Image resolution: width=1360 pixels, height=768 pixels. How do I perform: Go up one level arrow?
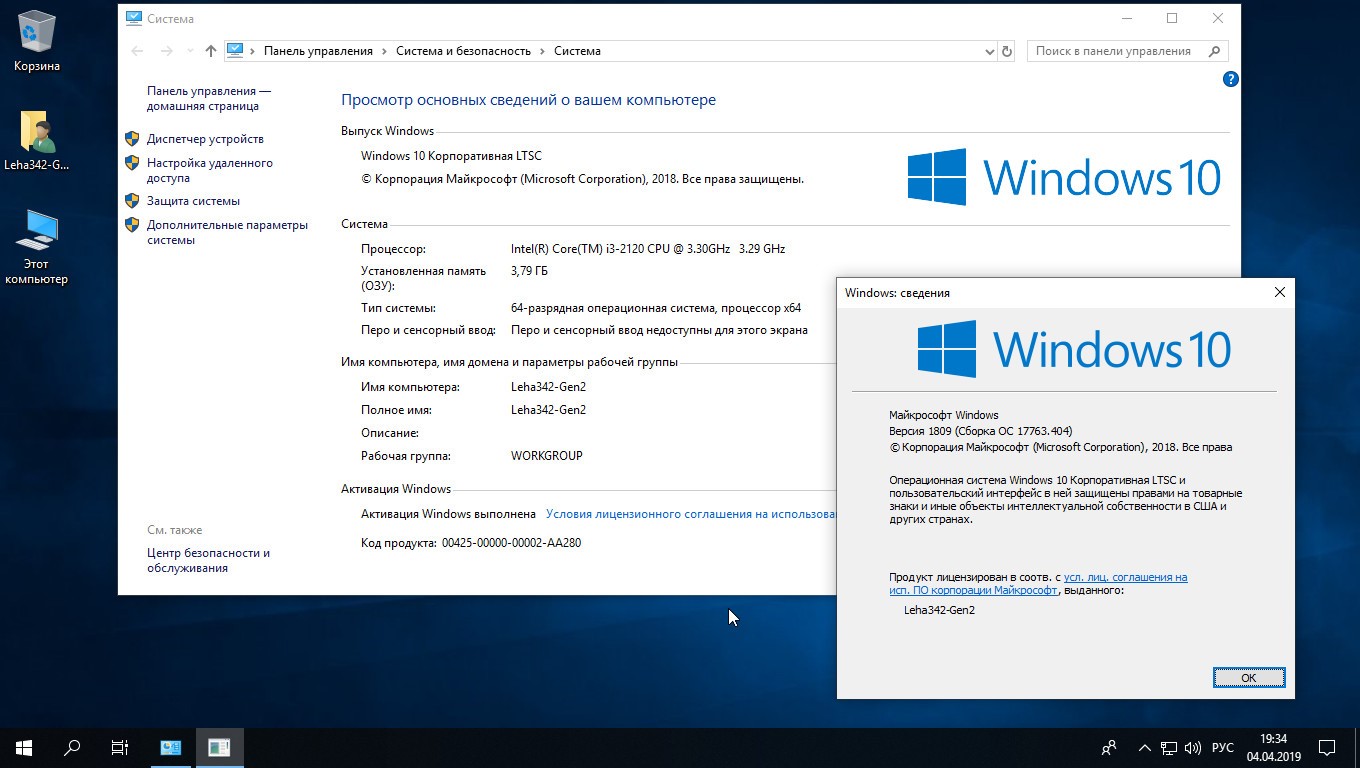[210, 51]
